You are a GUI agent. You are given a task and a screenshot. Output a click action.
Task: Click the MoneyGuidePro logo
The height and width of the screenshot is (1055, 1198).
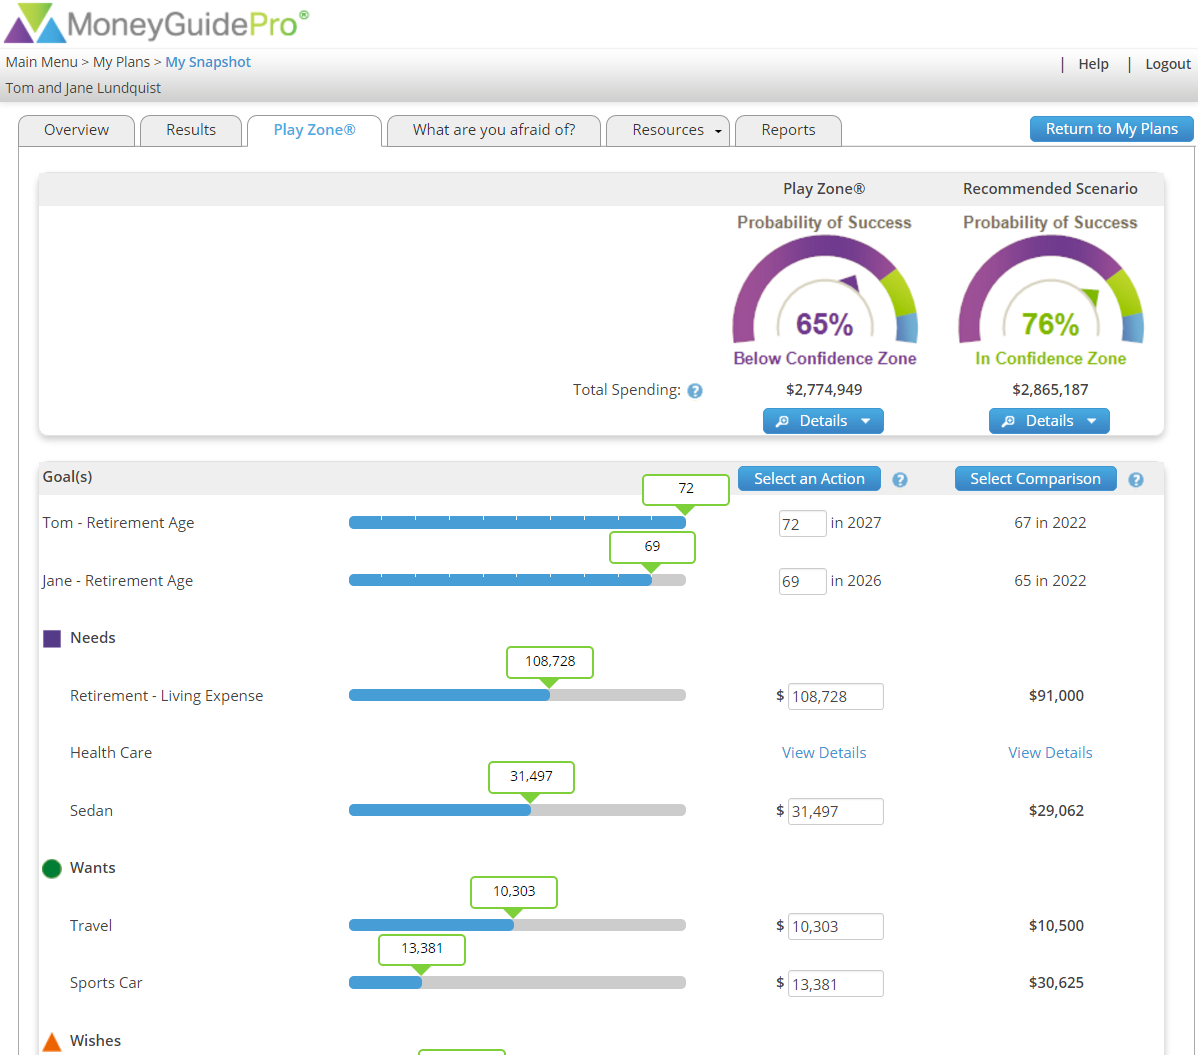pyautogui.click(x=155, y=22)
